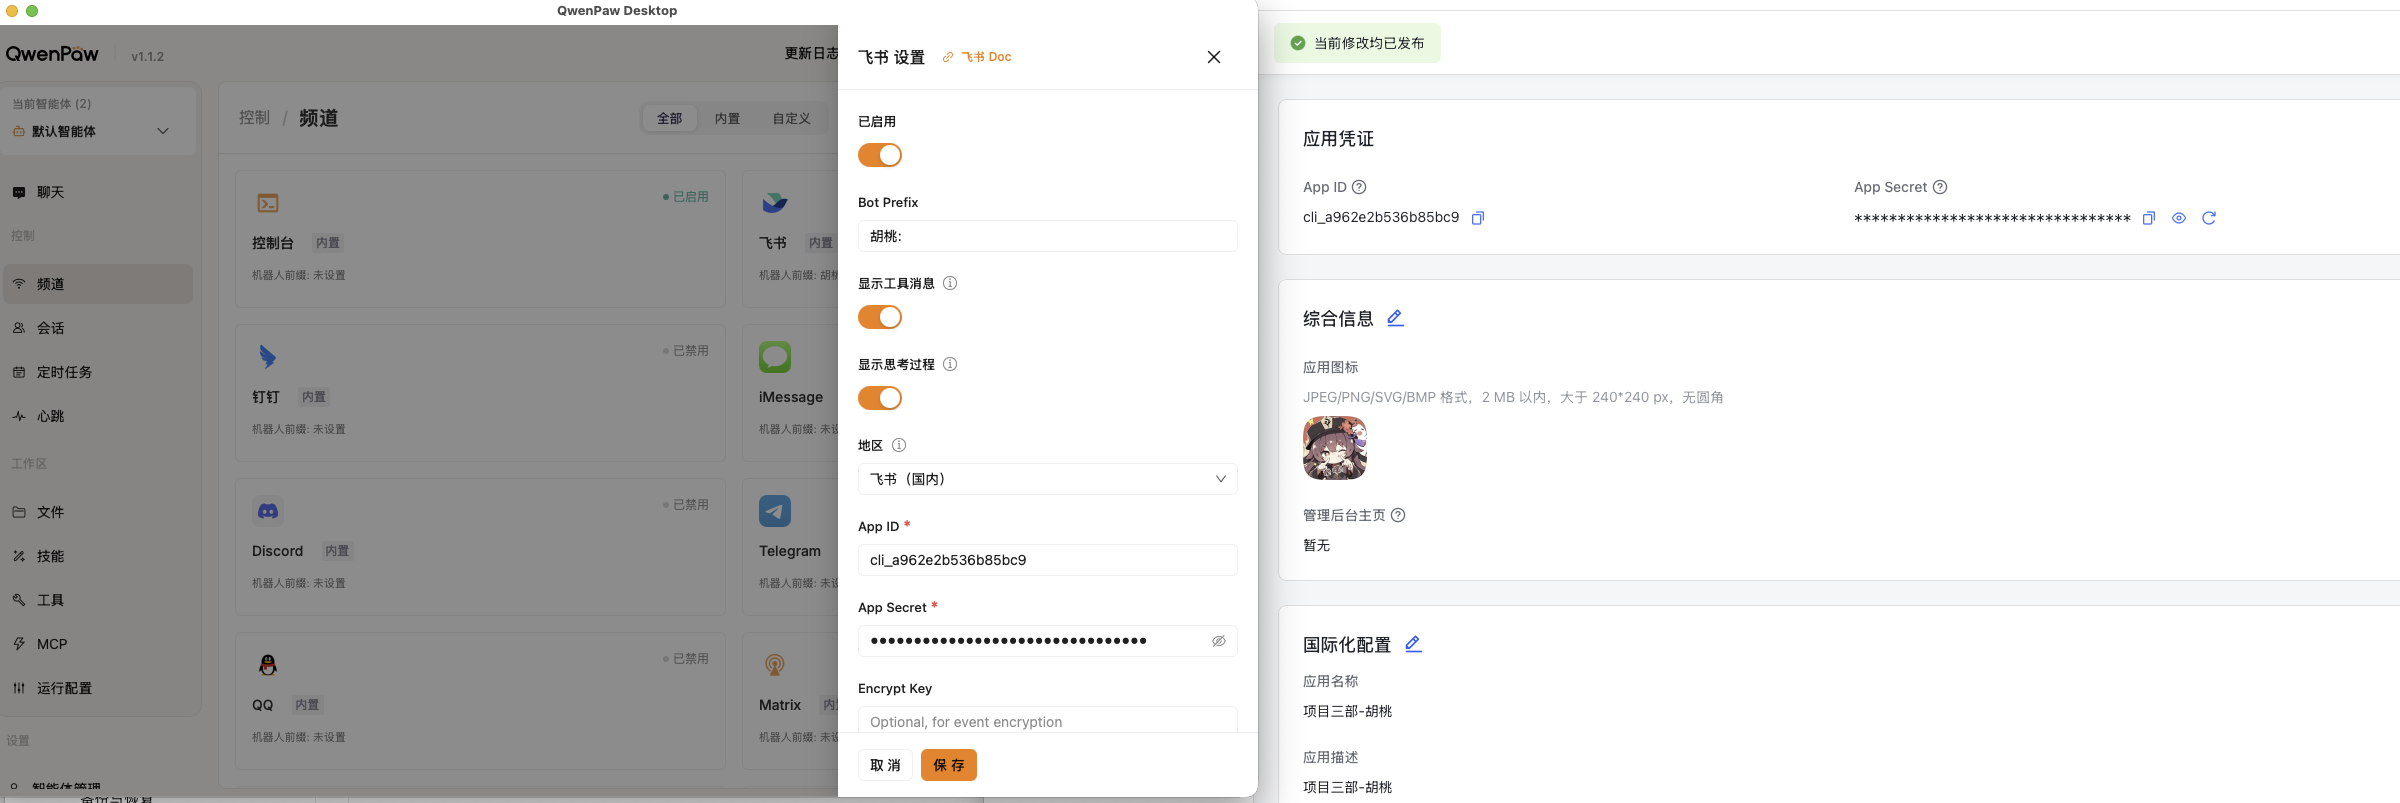Screen dimensions: 2400x803
Task: Copy the masked App Secret value
Action: coord(2148,218)
